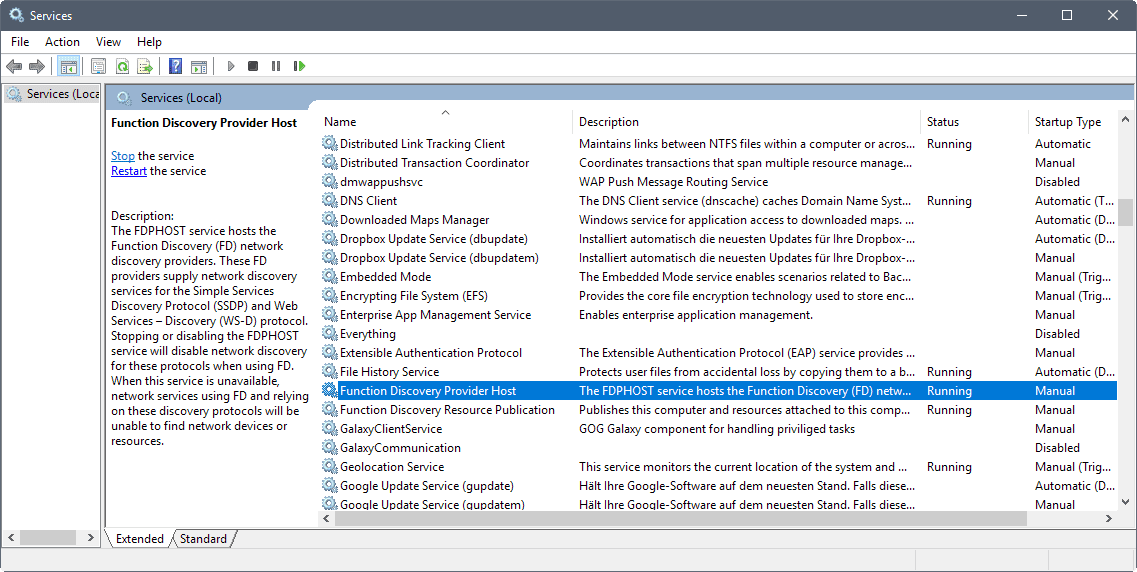Open the View menu
The width and height of the screenshot is (1137, 572).
108,42
